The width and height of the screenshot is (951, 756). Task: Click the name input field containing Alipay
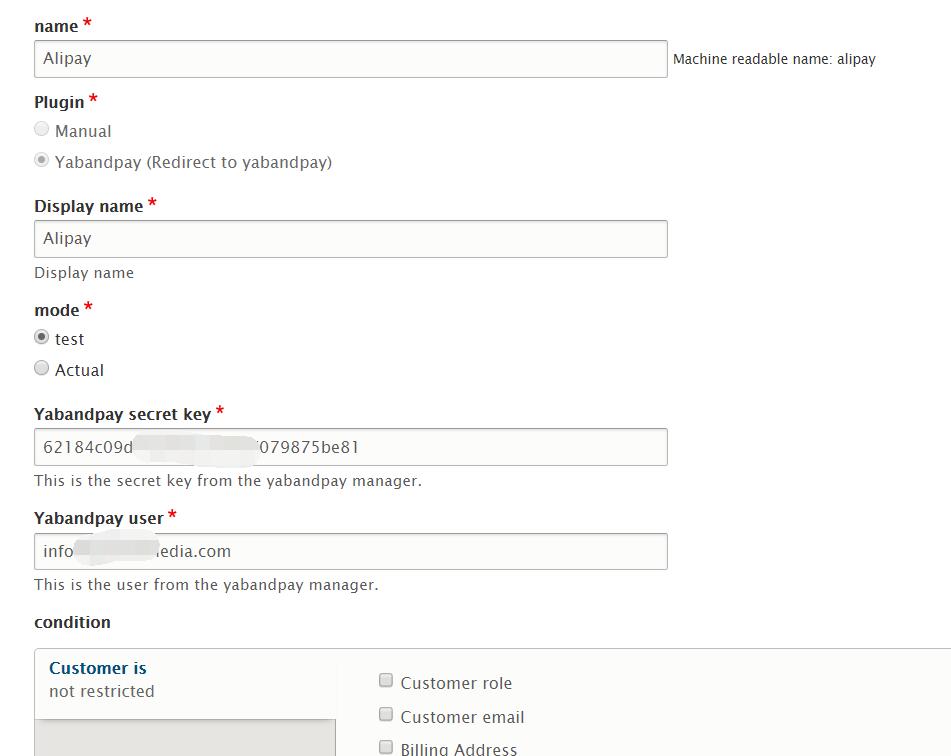click(350, 59)
